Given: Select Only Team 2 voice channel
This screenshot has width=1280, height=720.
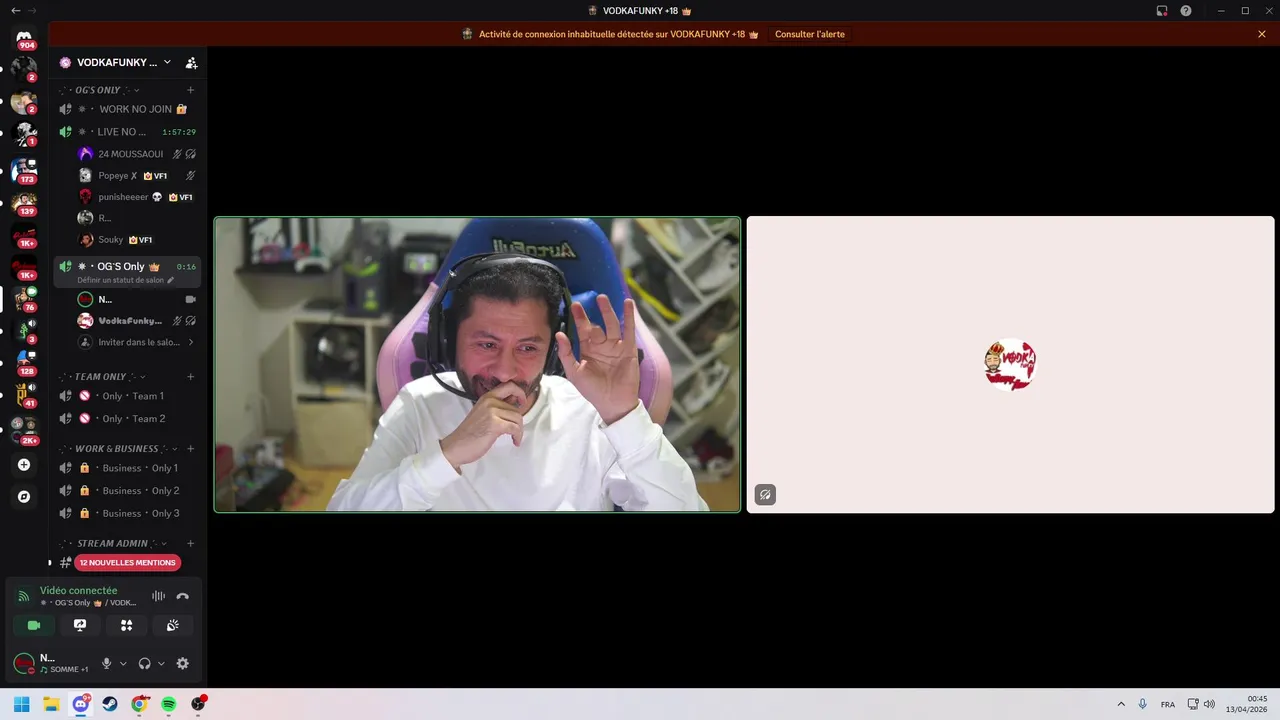Looking at the screenshot, I should click(x=128, y=419).
